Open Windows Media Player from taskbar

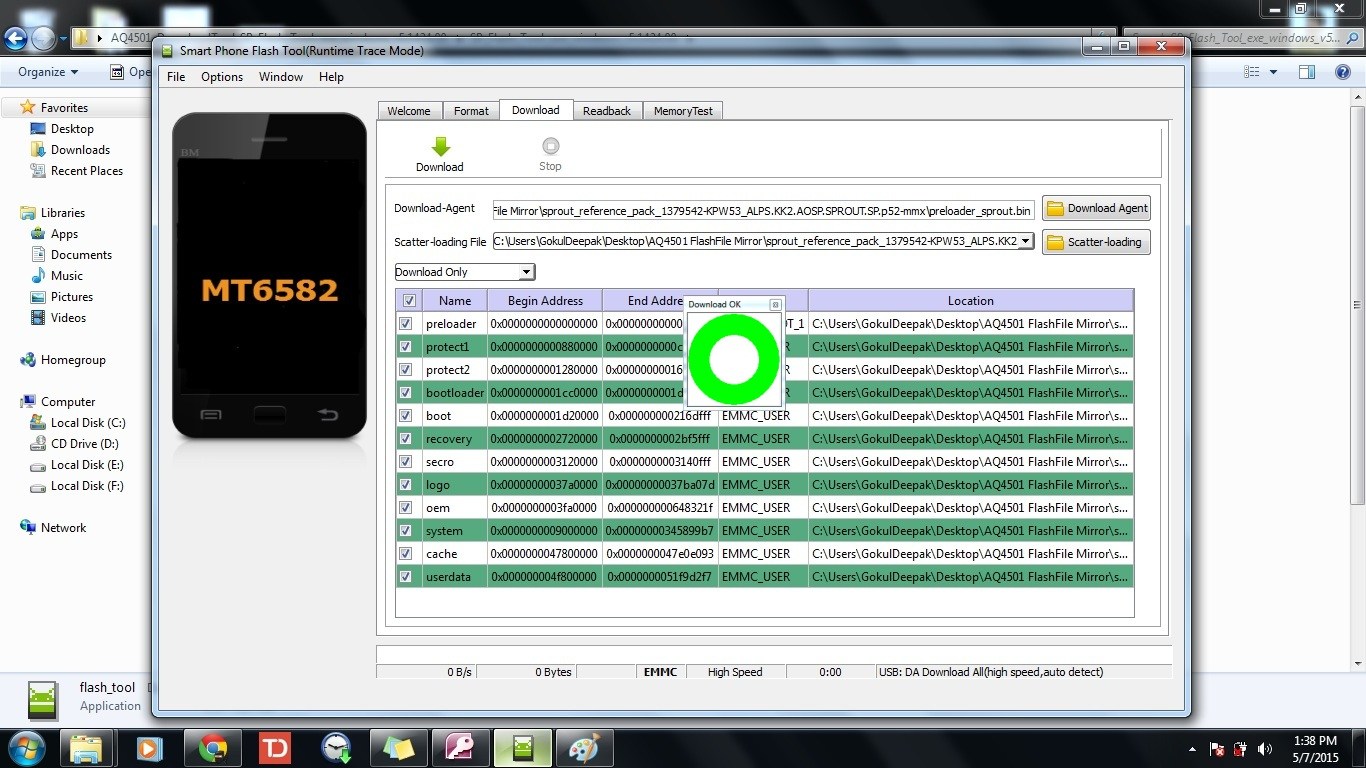(149, 748)
